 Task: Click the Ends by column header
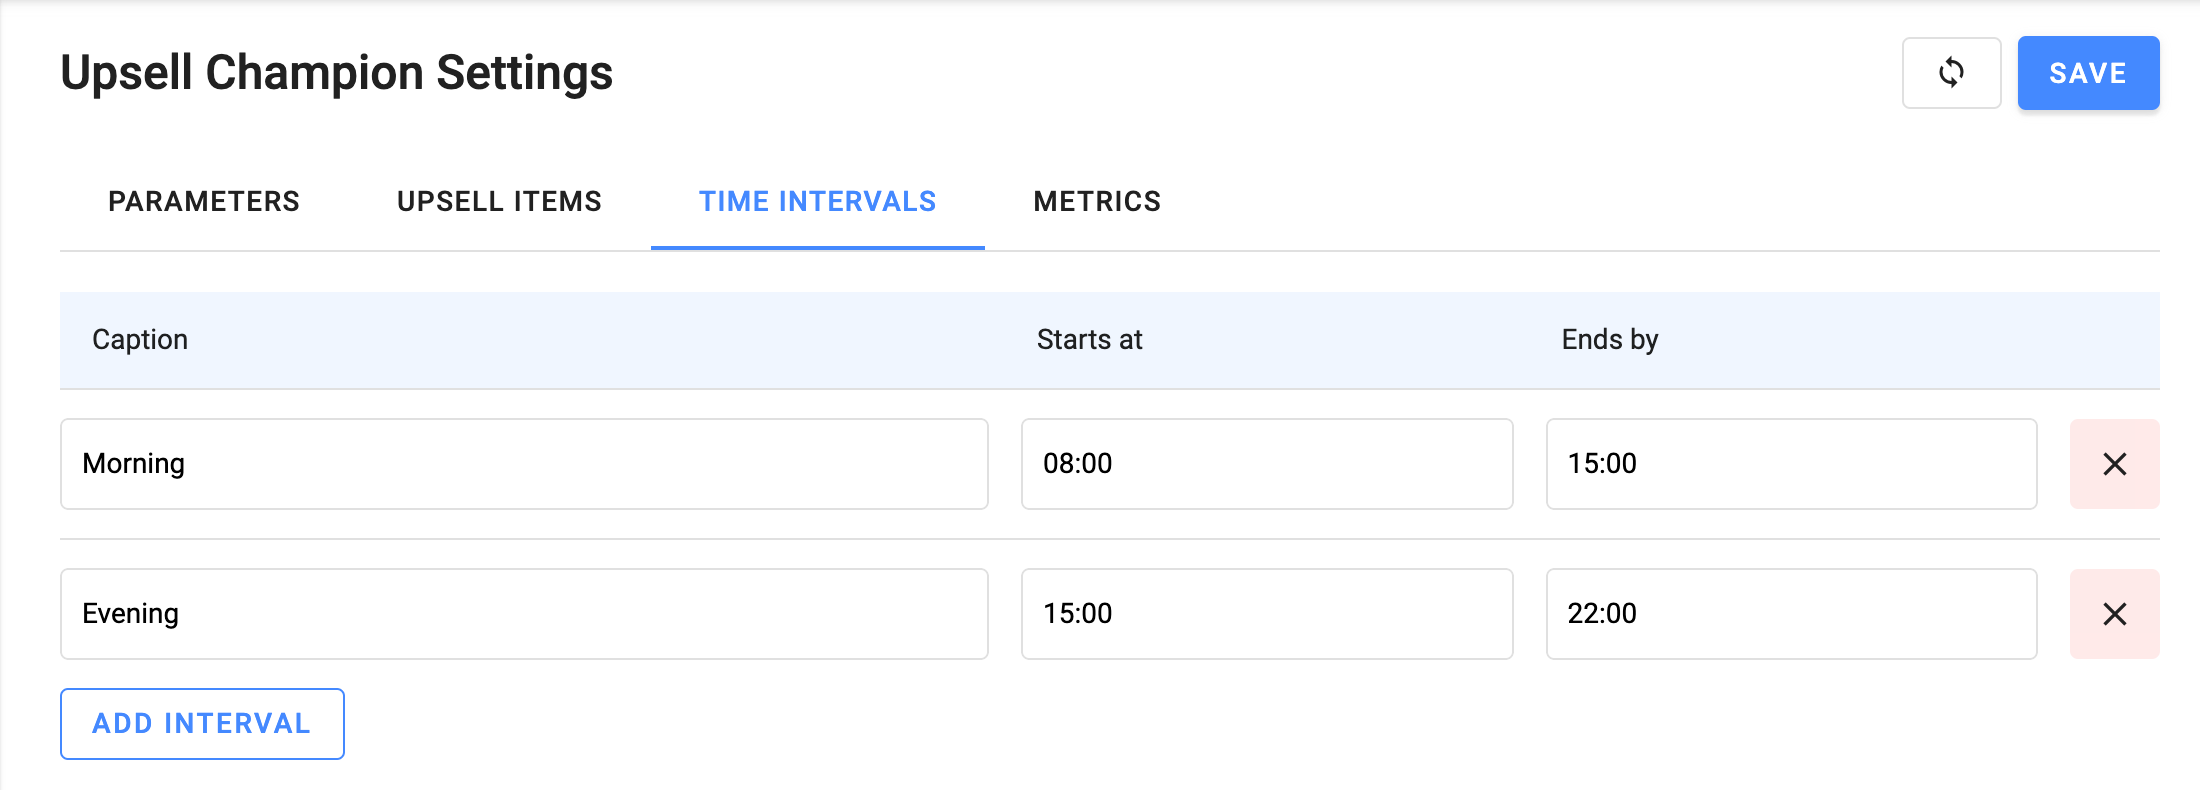(x=1610, y=340)
